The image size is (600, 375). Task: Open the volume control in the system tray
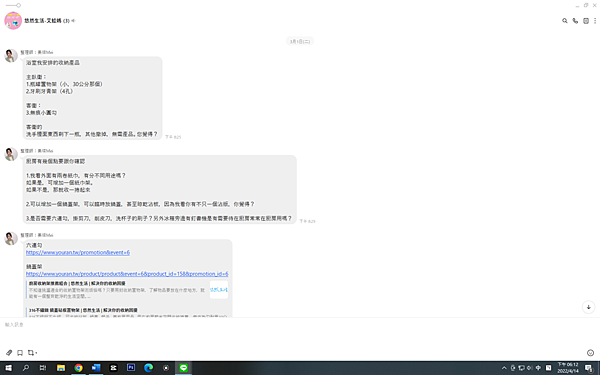pyautogui.click(x=530, y=368)
